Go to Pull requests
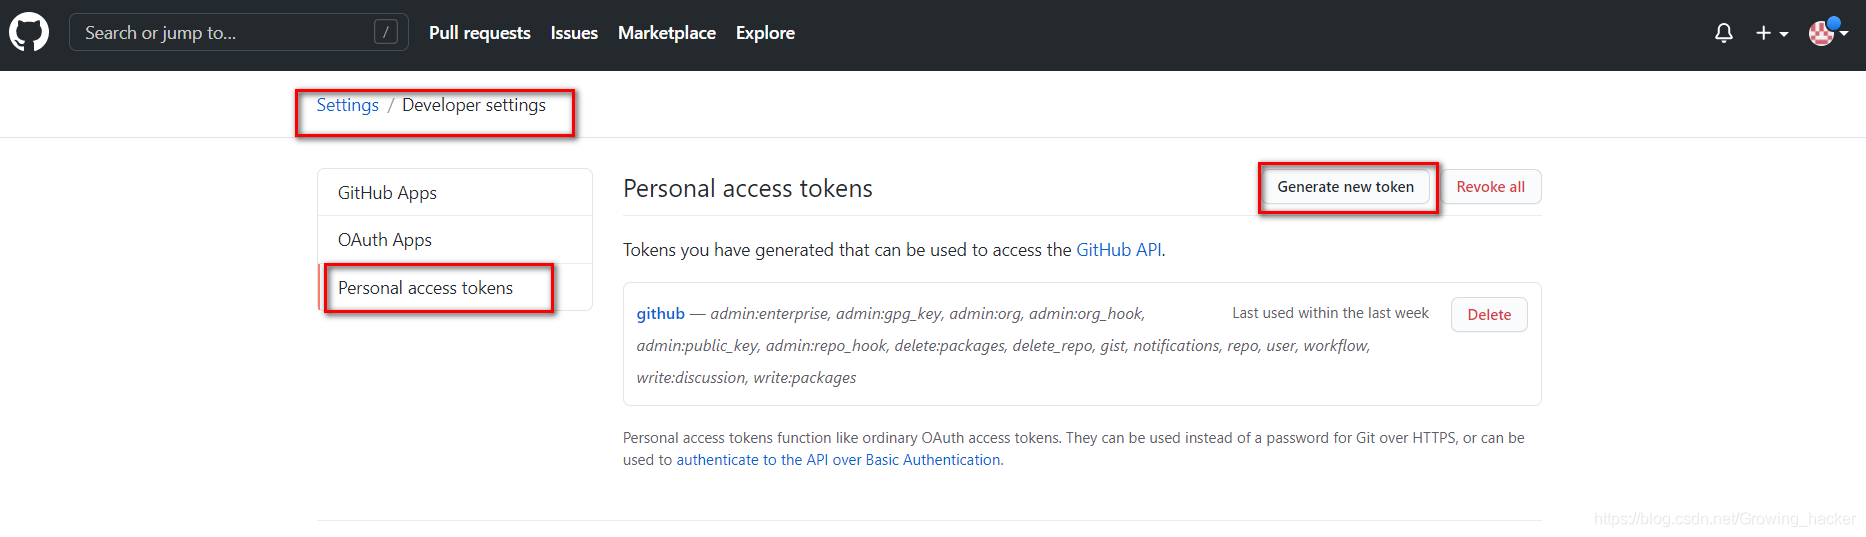 point(480,33)
